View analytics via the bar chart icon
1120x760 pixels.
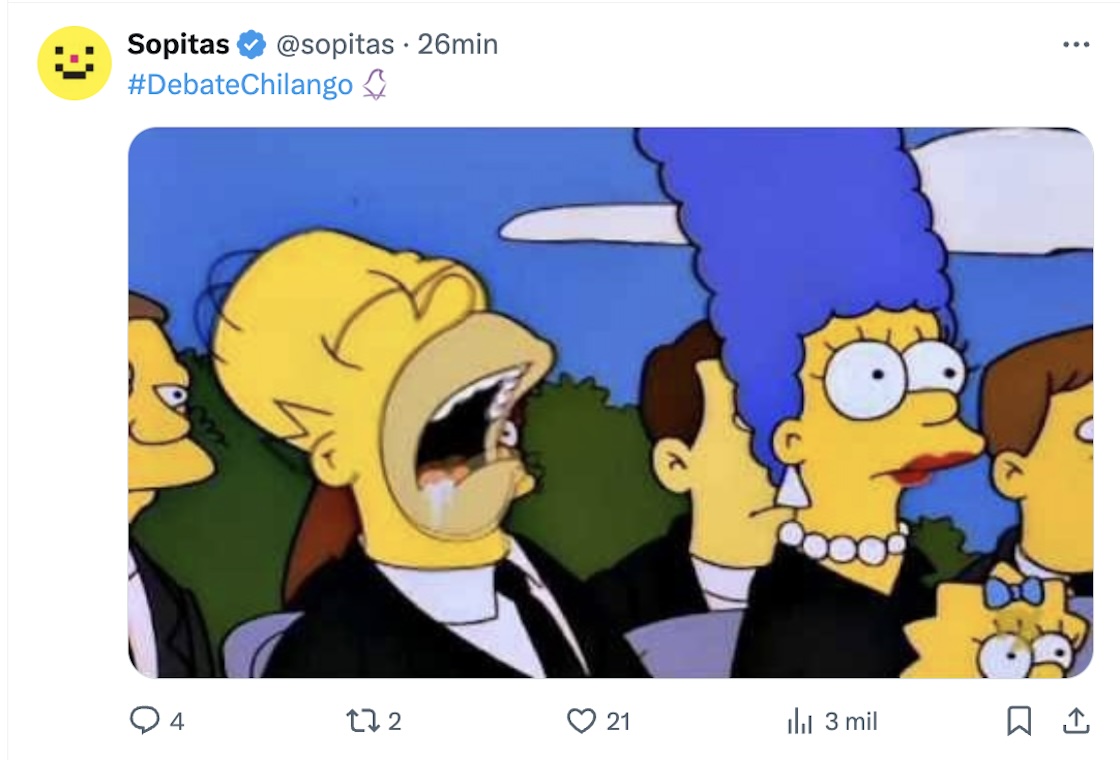(800, 721)
